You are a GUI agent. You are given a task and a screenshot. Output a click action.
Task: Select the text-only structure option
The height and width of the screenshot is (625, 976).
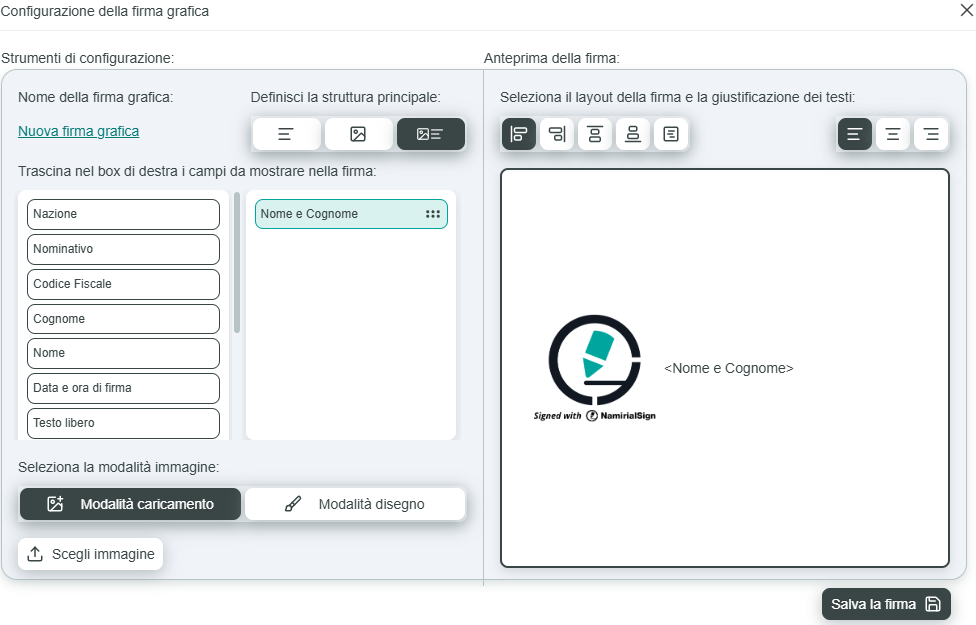coord(286,134)
